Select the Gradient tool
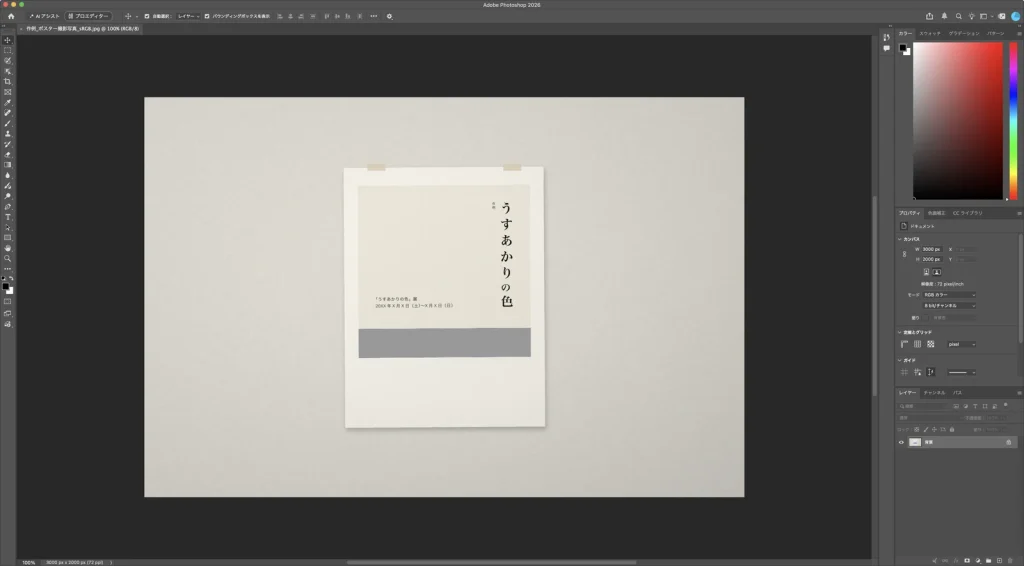 [x=8, y=165]
